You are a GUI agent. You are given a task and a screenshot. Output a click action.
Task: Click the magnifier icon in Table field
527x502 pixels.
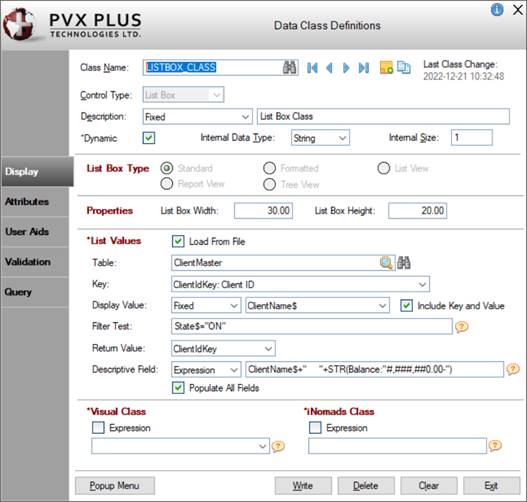click(x=386, y=263)
